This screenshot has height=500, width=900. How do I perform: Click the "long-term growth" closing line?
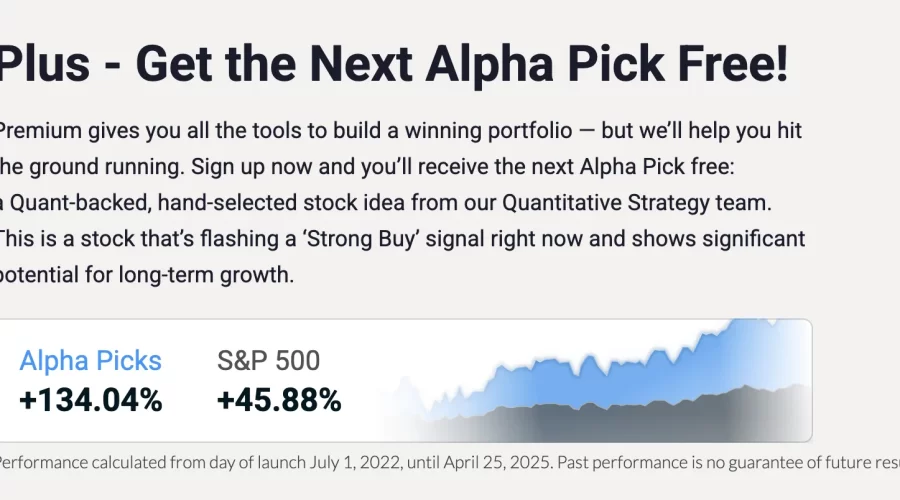coord(205,275)
